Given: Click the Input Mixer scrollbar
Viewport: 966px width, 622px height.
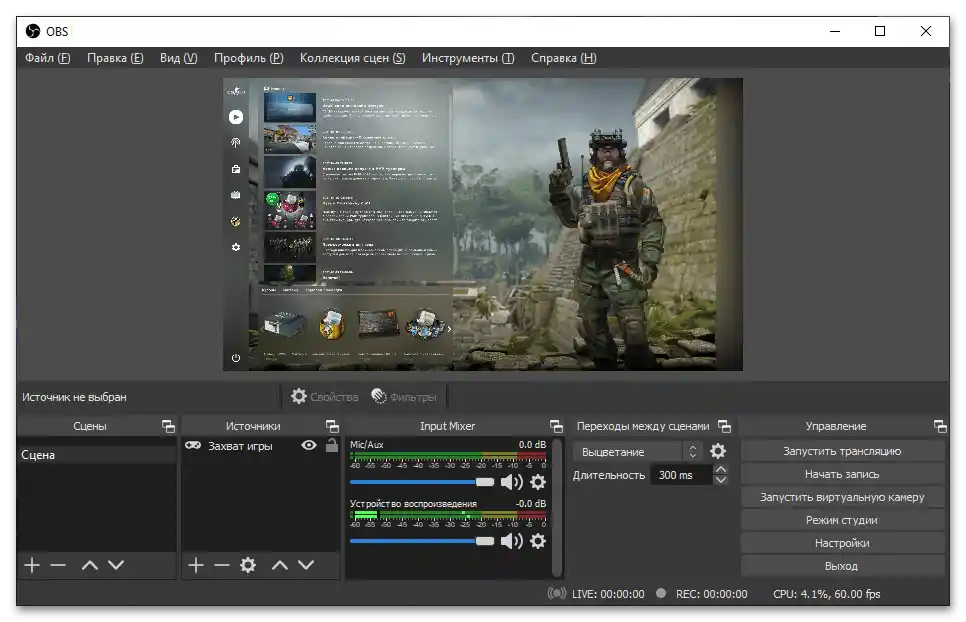Looking at the screenshot, I should [x=557, y=507].
